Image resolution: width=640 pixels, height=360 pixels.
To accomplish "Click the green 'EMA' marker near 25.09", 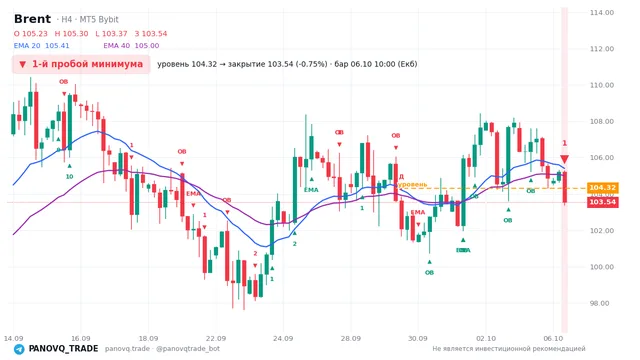I will click(311, 190).
